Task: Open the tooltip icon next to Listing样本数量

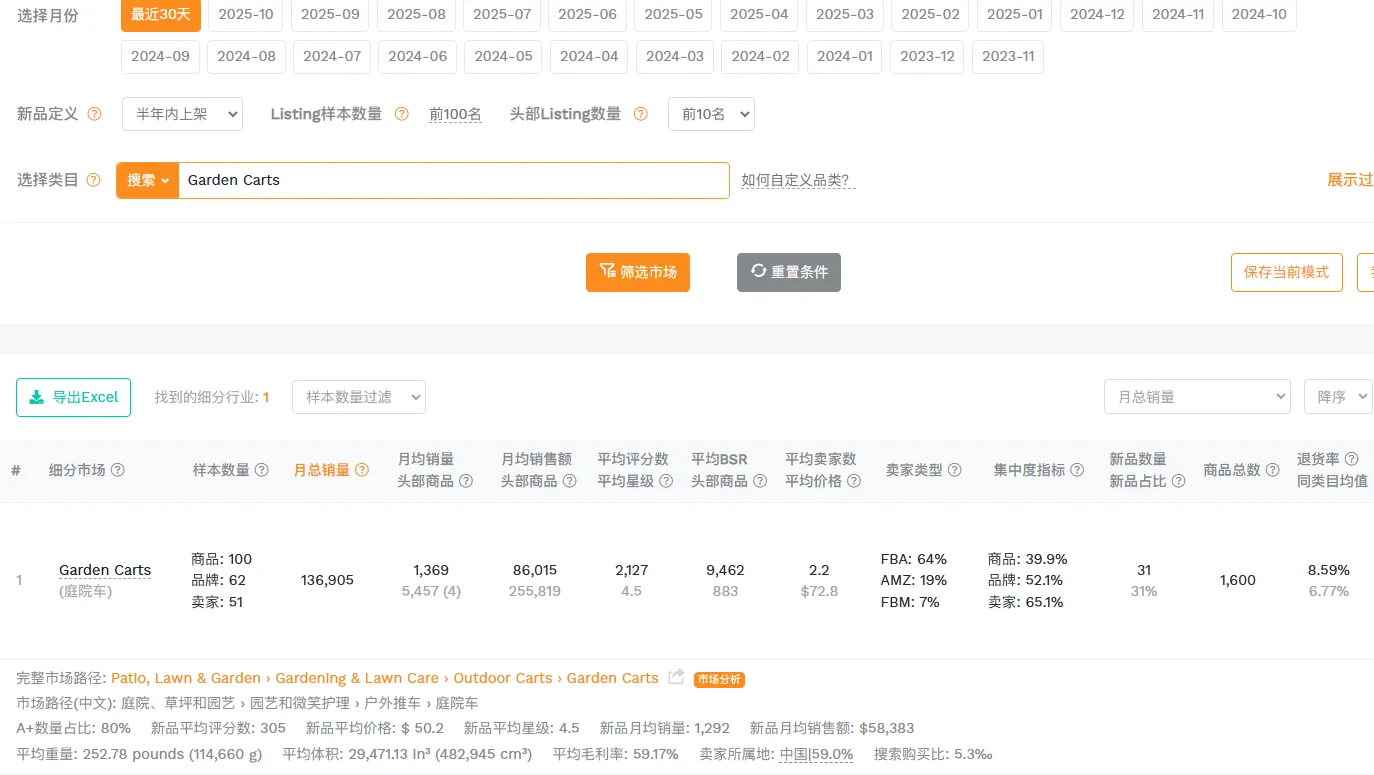Action: point(401,113)
